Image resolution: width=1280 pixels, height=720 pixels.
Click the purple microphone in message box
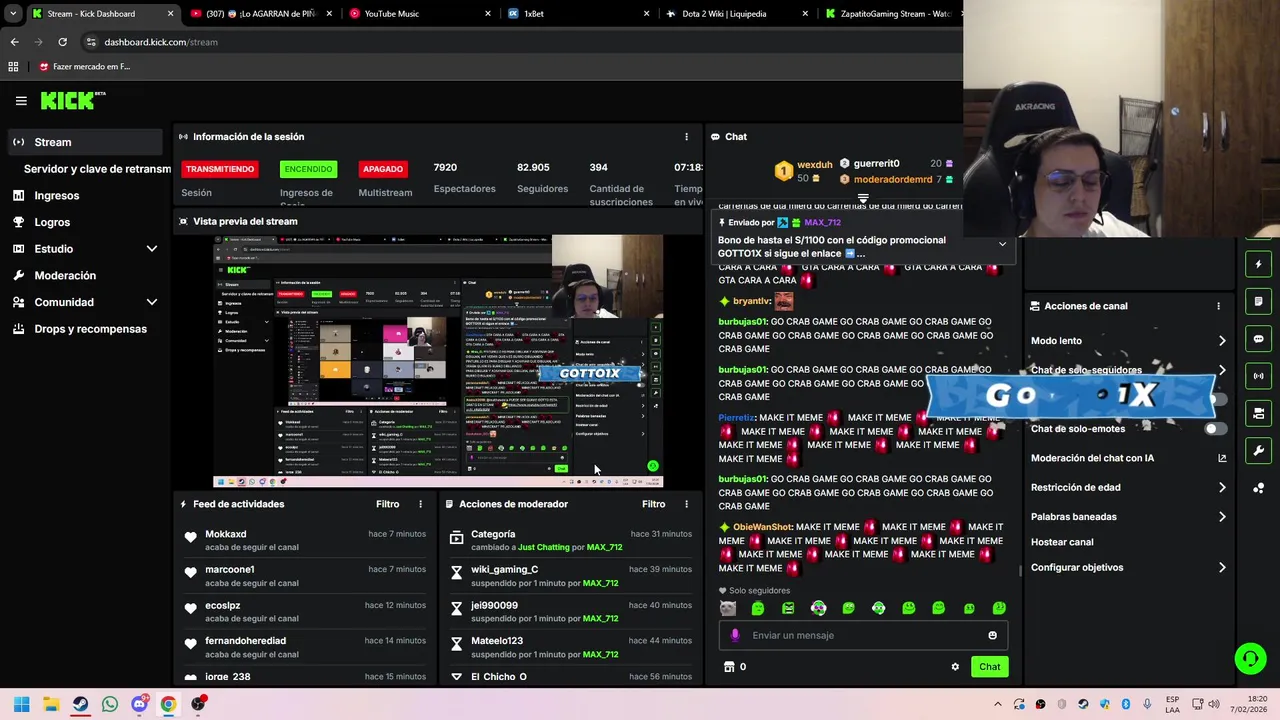click(x=735, y=635)
